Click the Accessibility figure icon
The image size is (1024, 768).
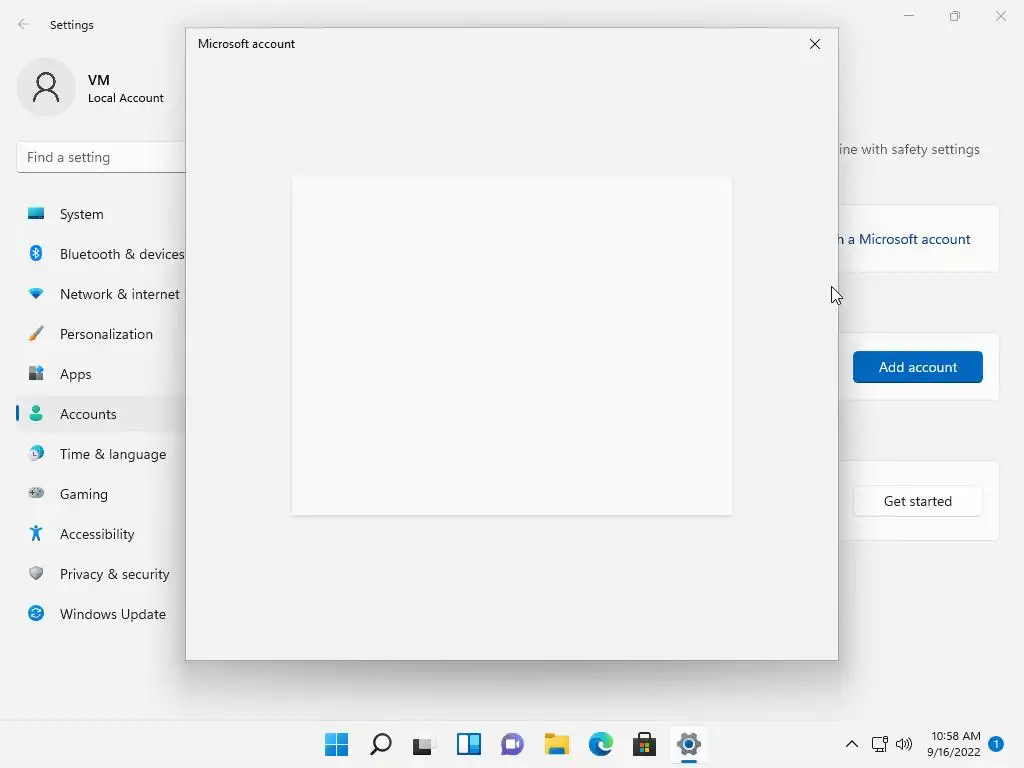[36, 534]
